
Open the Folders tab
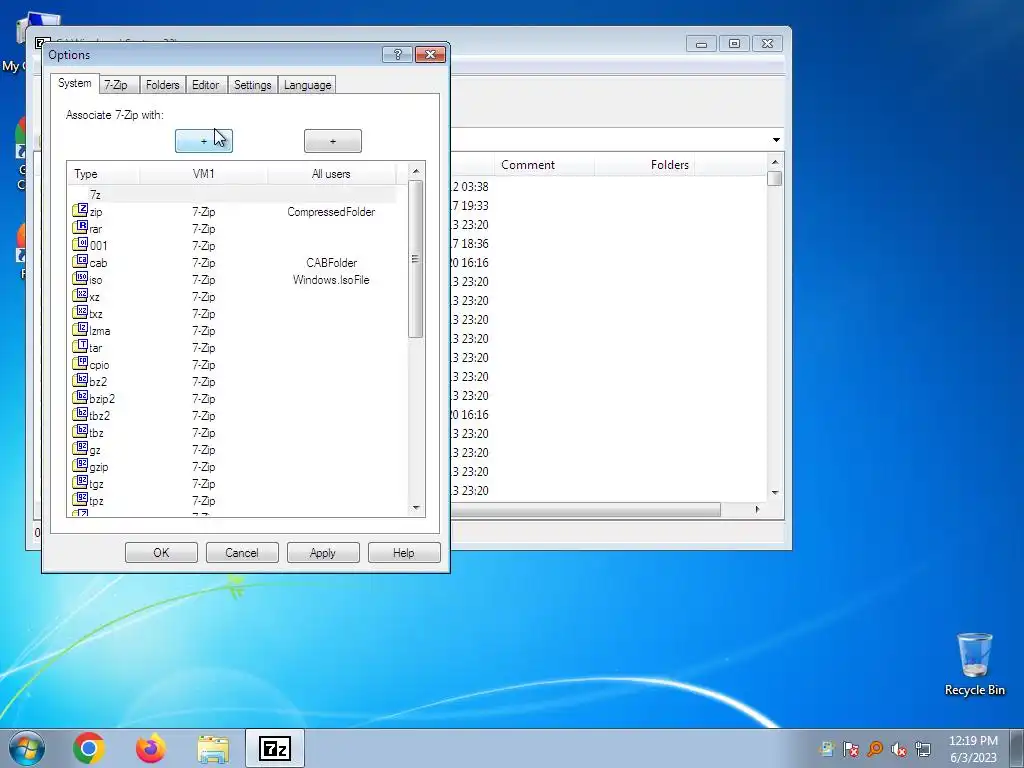(x=163, y=85)
